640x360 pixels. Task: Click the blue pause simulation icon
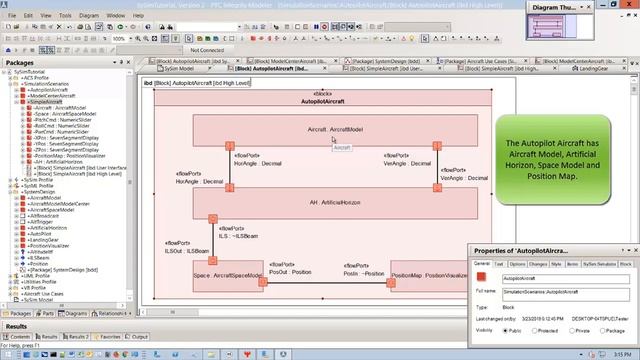[316, 27]
